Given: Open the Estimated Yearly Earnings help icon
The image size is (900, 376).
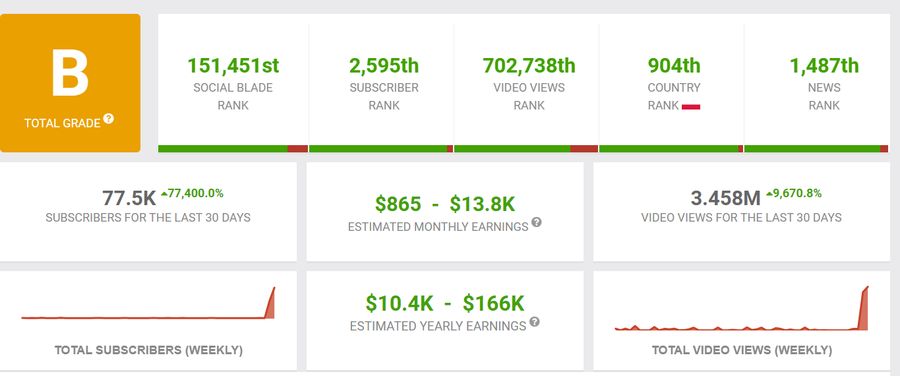Looking at the screenshot, I should click(x=534, y=321).
